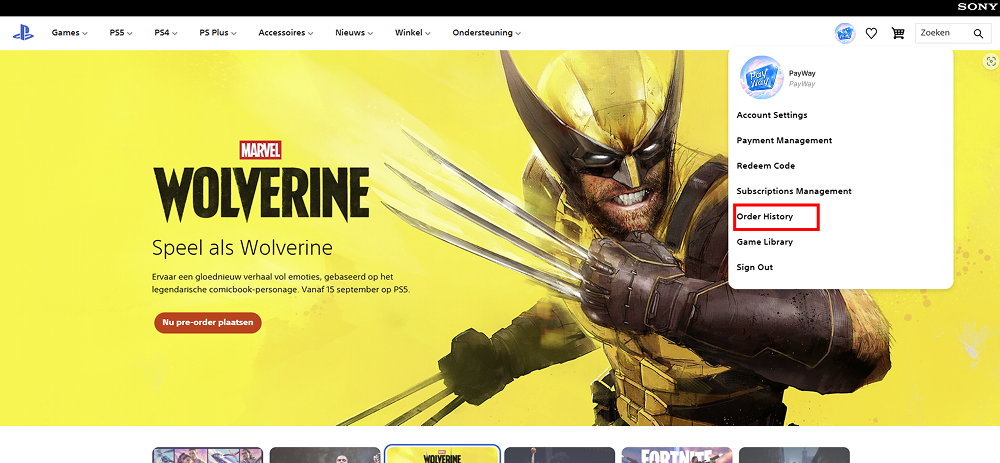Click the SONY logo in the top bar
Image resolution: width=1000 pixels, height=463 pixels.
pyautogui.click(x=976, y=7)
